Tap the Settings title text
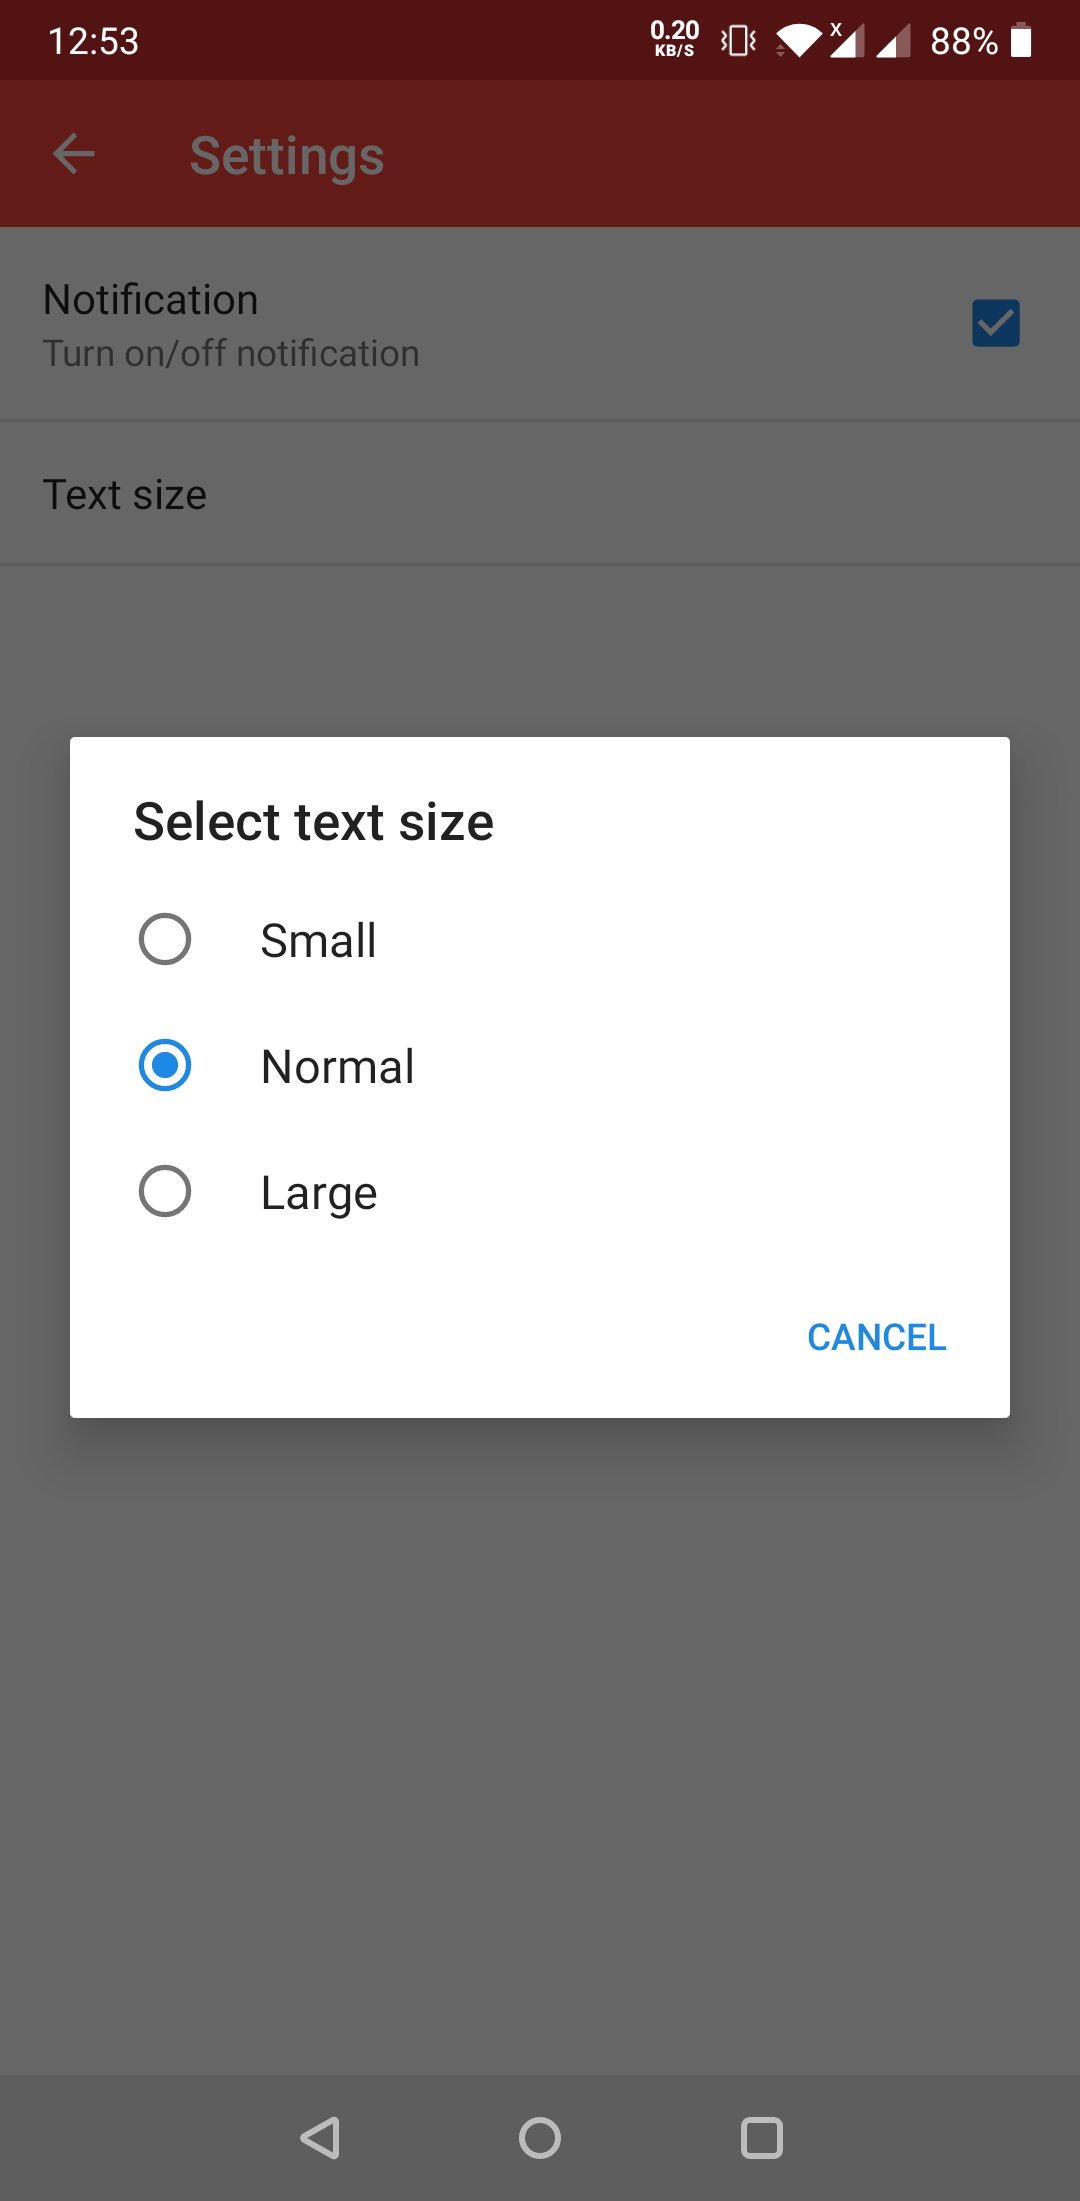 click(287, 156)
